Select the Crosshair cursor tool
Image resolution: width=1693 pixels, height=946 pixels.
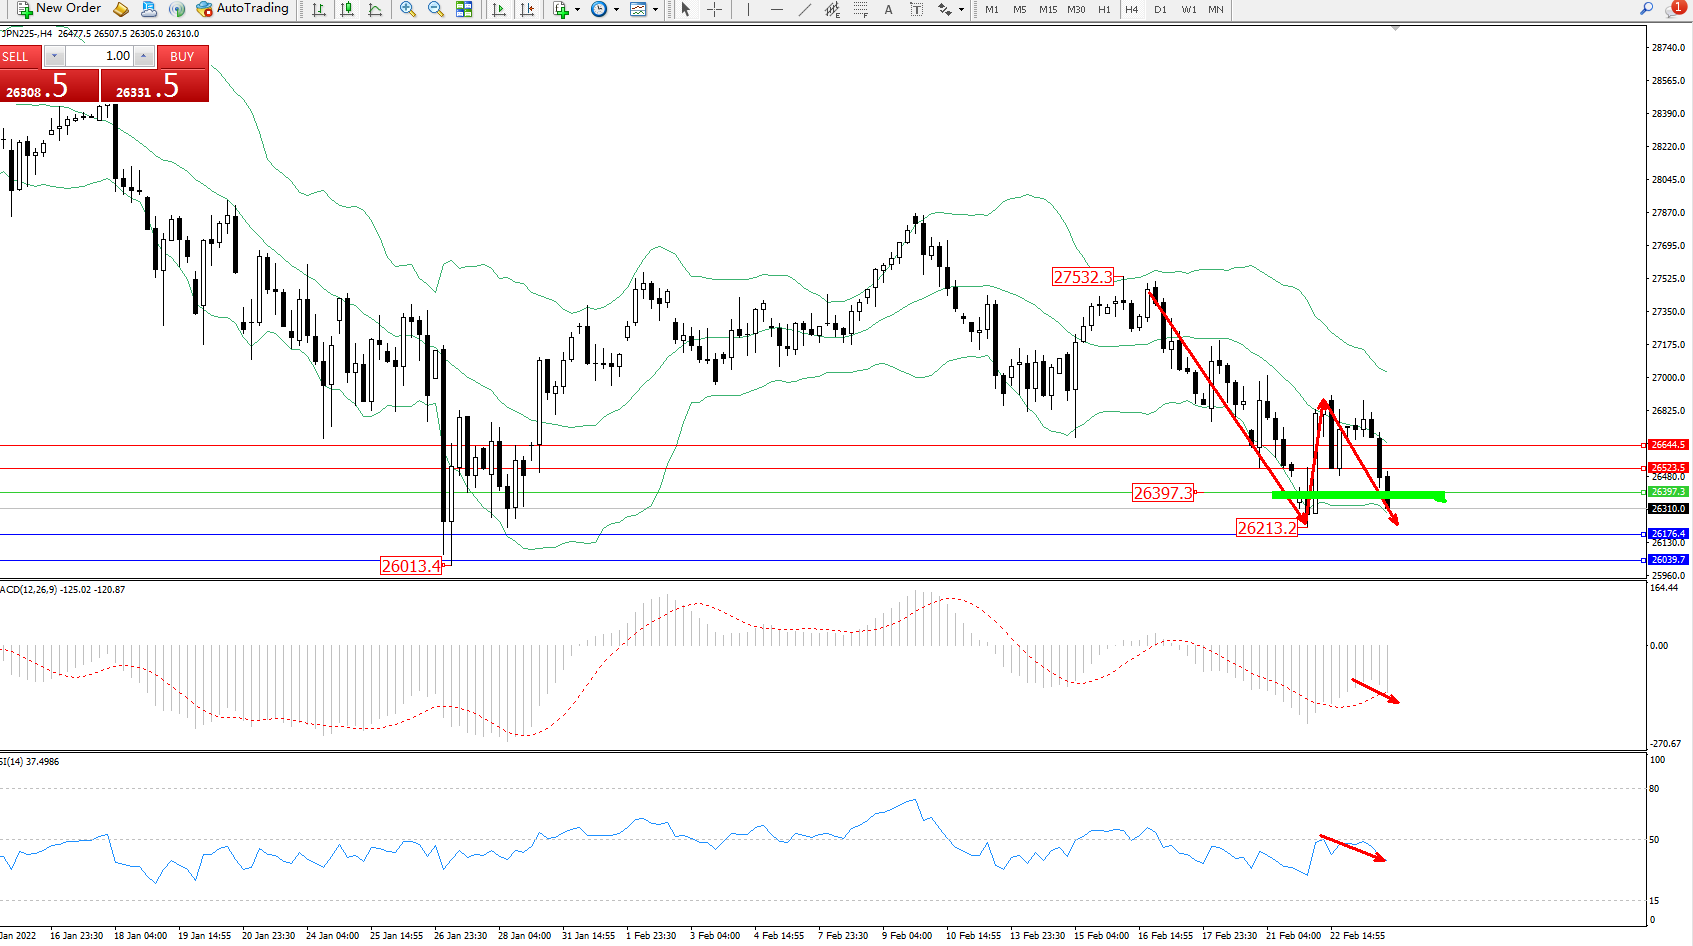click(714, 9)
